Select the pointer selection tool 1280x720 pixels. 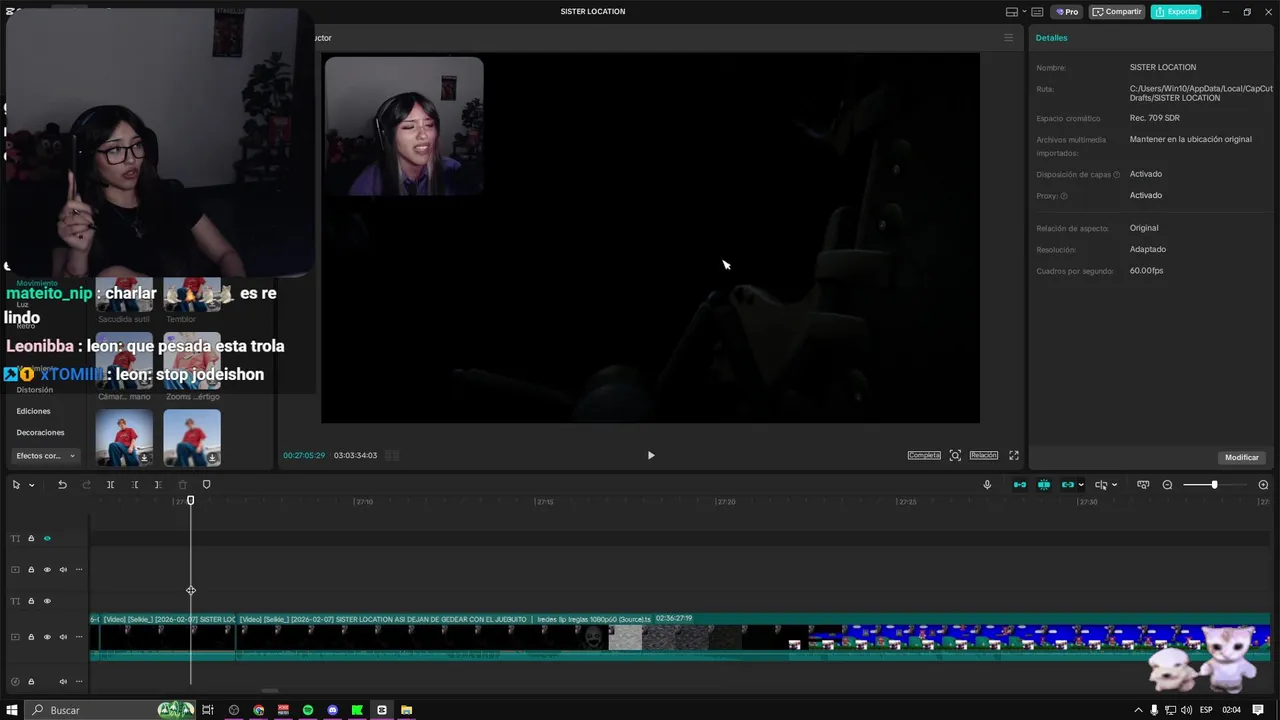[x=16, y=485]
